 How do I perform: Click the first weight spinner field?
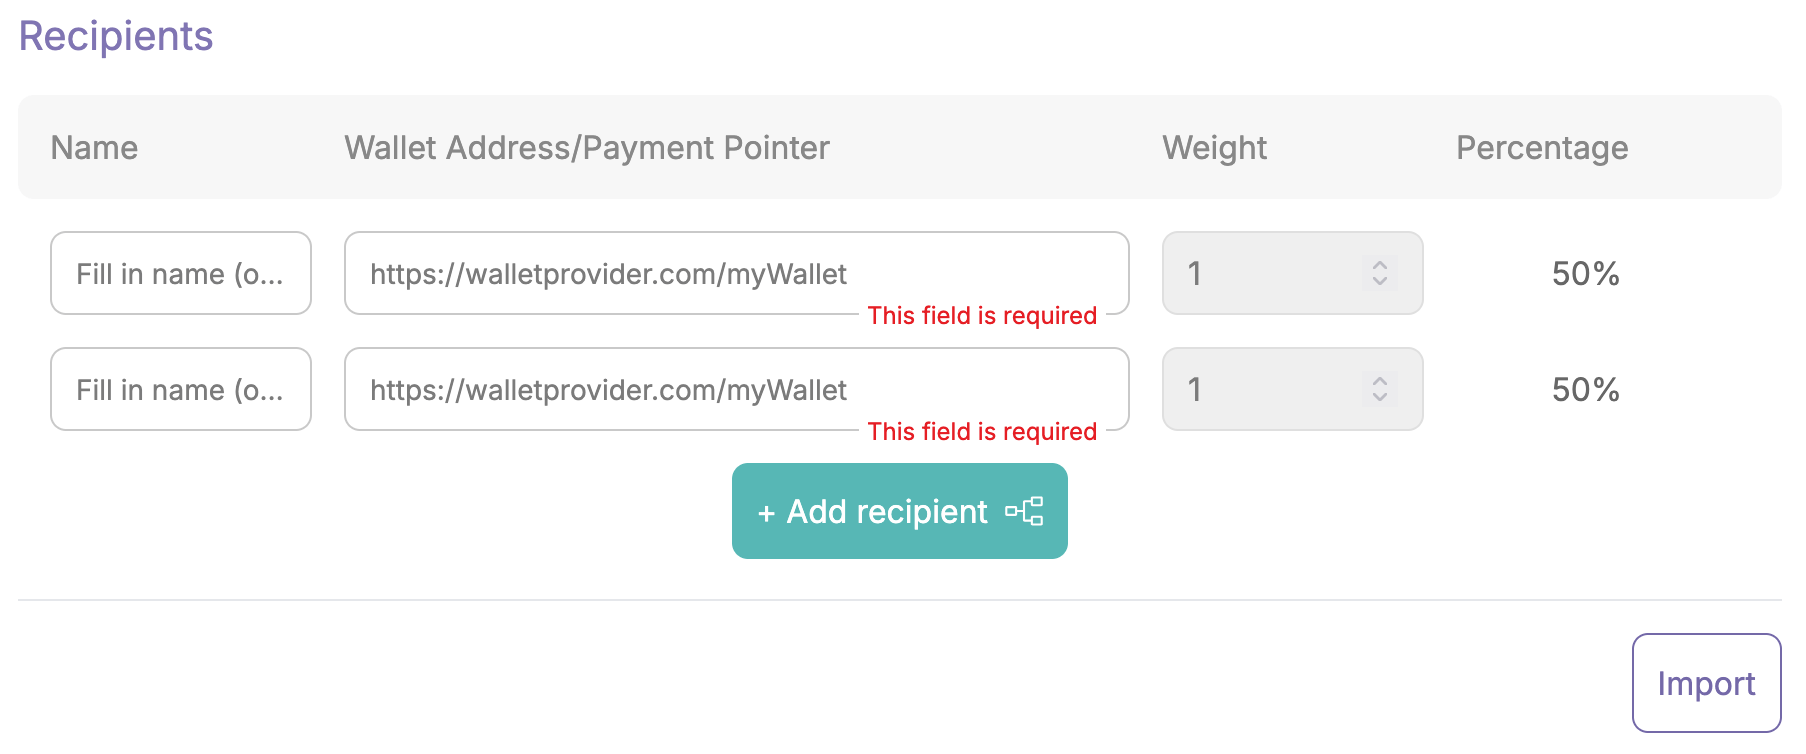pos(1270,273)
